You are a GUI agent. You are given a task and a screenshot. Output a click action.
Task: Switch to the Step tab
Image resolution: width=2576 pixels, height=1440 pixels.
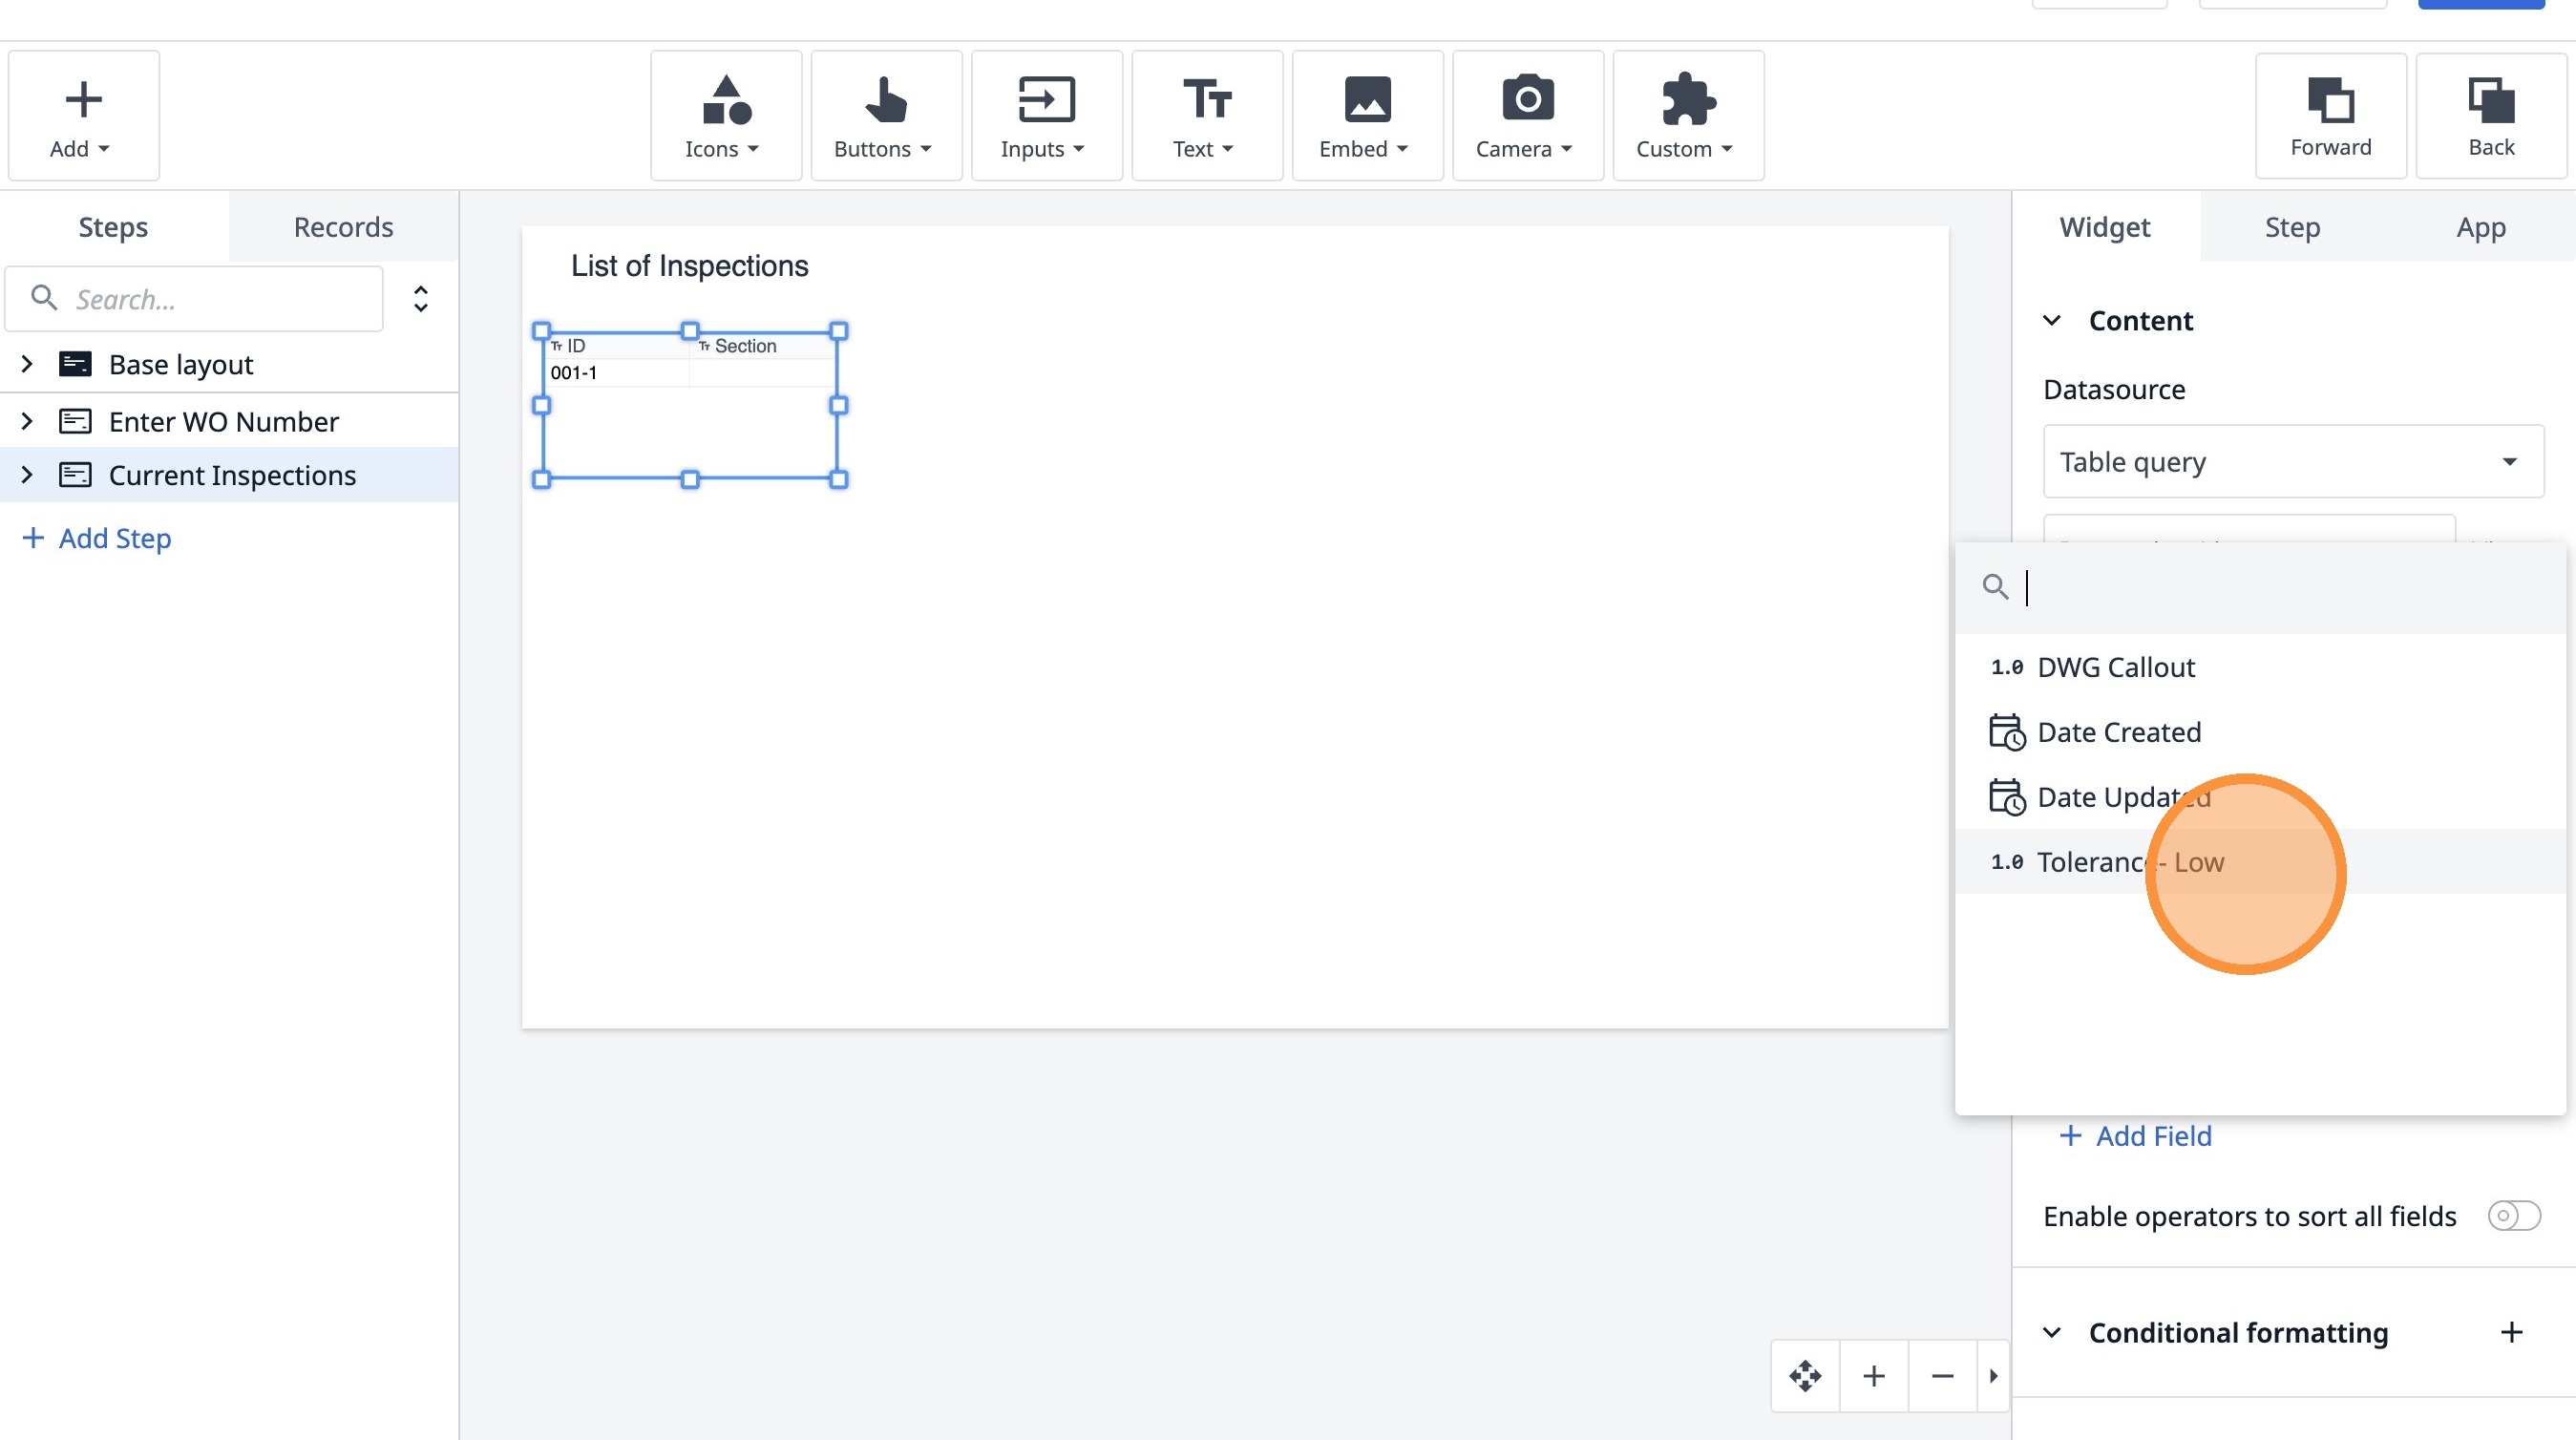click(x=2292, y=227)
